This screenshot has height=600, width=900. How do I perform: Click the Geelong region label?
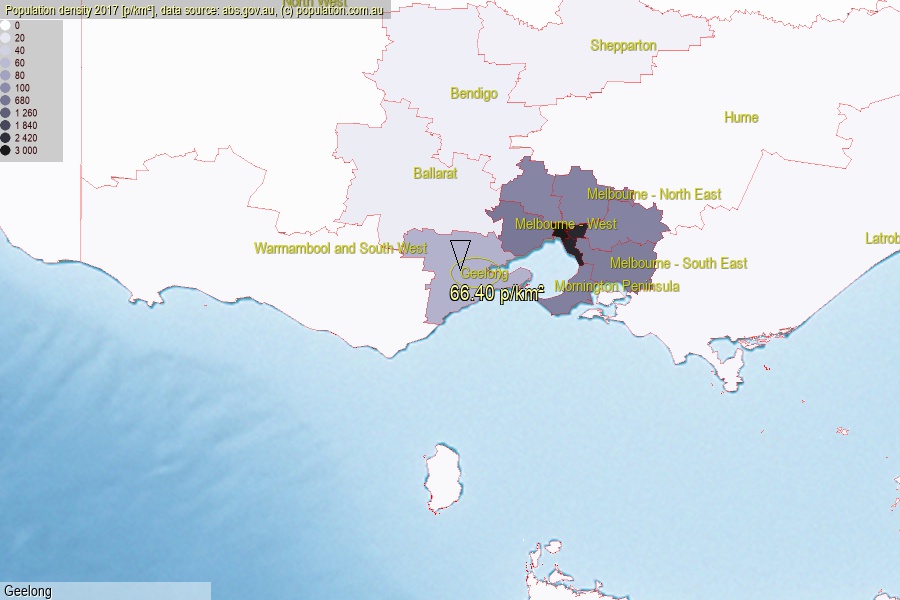click(484, 273)
